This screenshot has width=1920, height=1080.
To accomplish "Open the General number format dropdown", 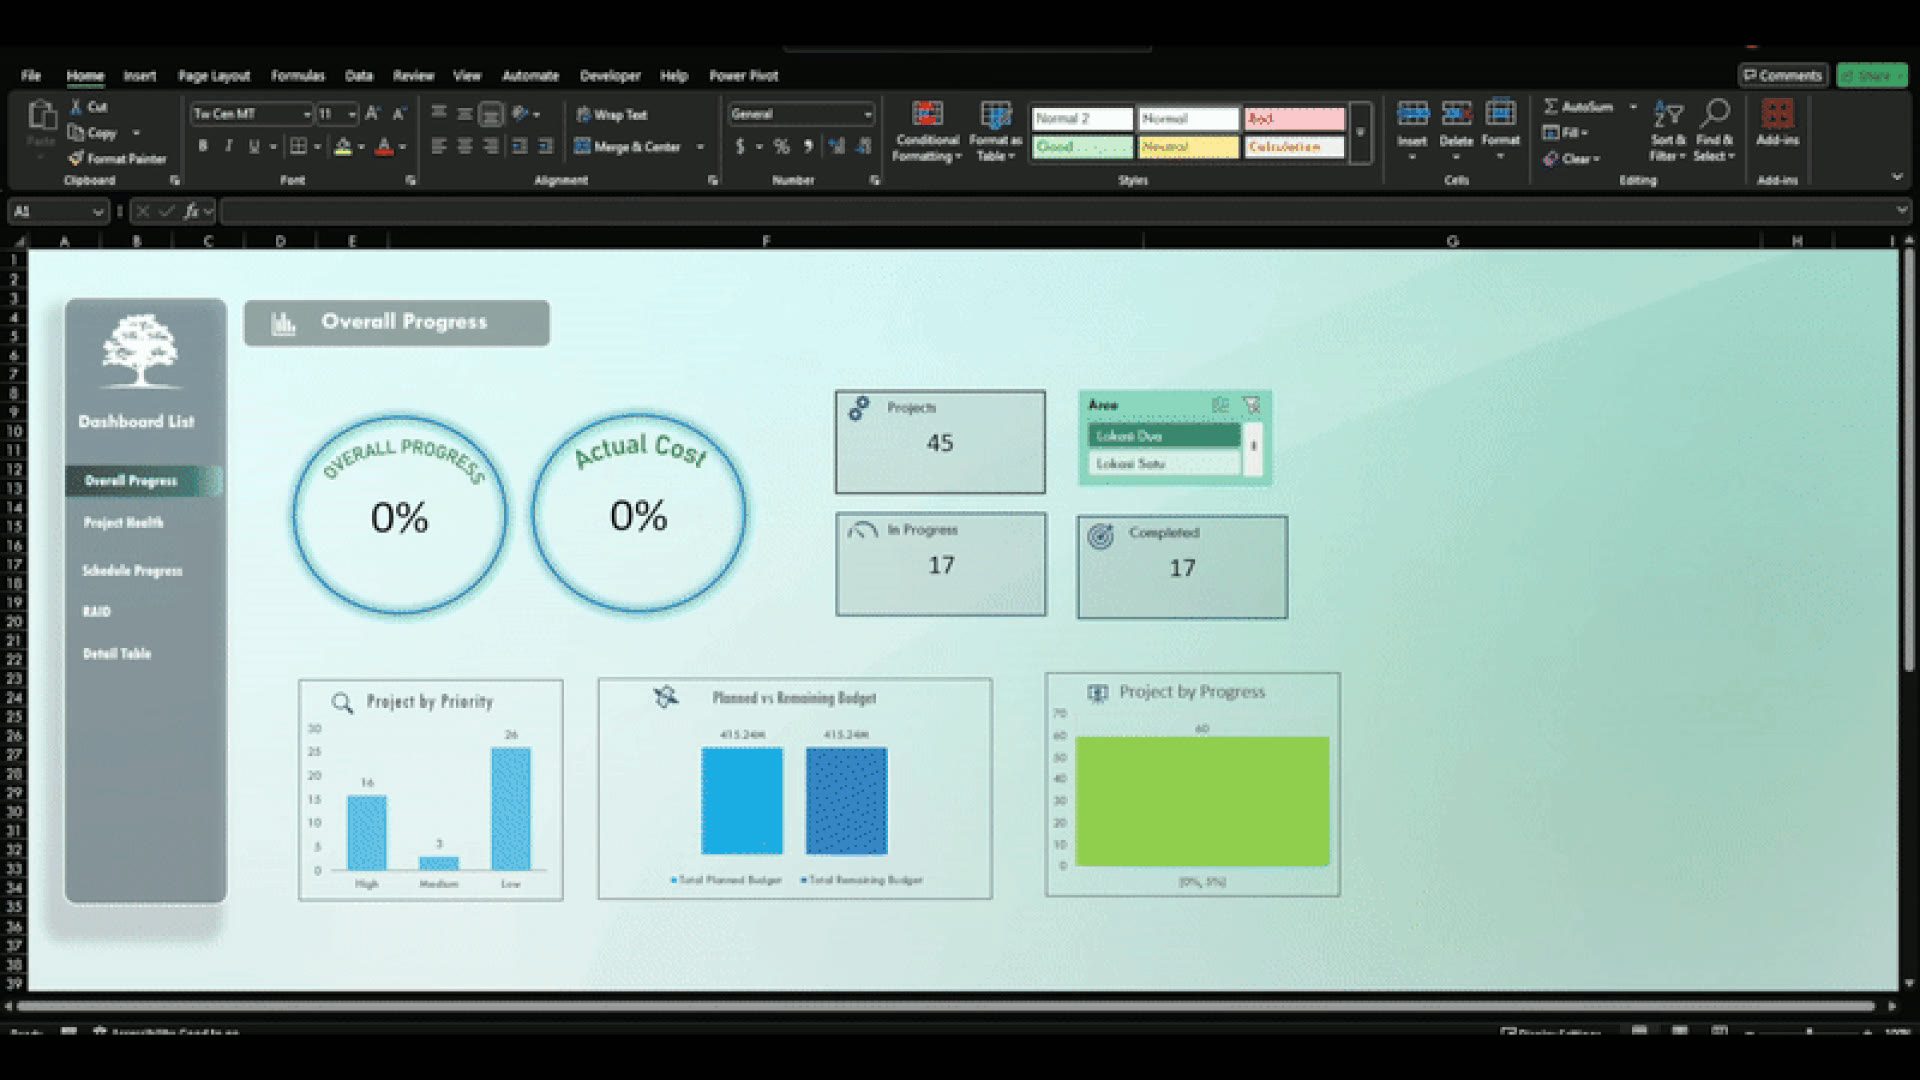I will [866, 114].
